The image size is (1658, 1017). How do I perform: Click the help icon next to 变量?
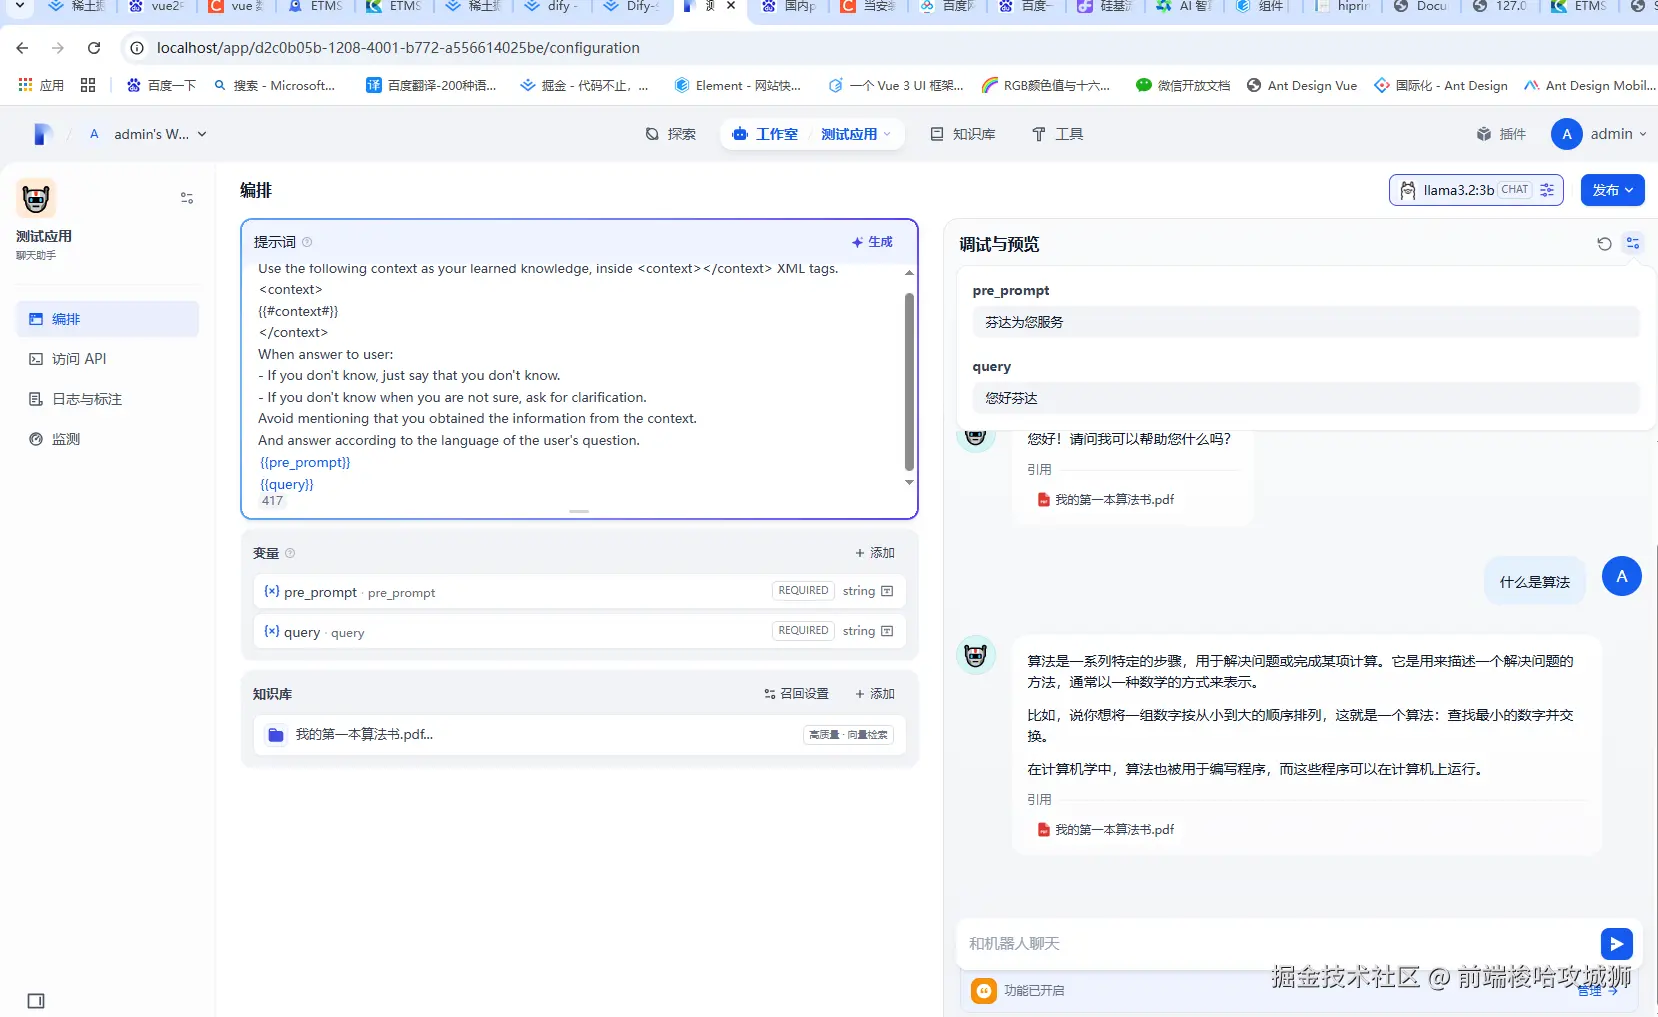pyautogui.click(x=290, y=553)
